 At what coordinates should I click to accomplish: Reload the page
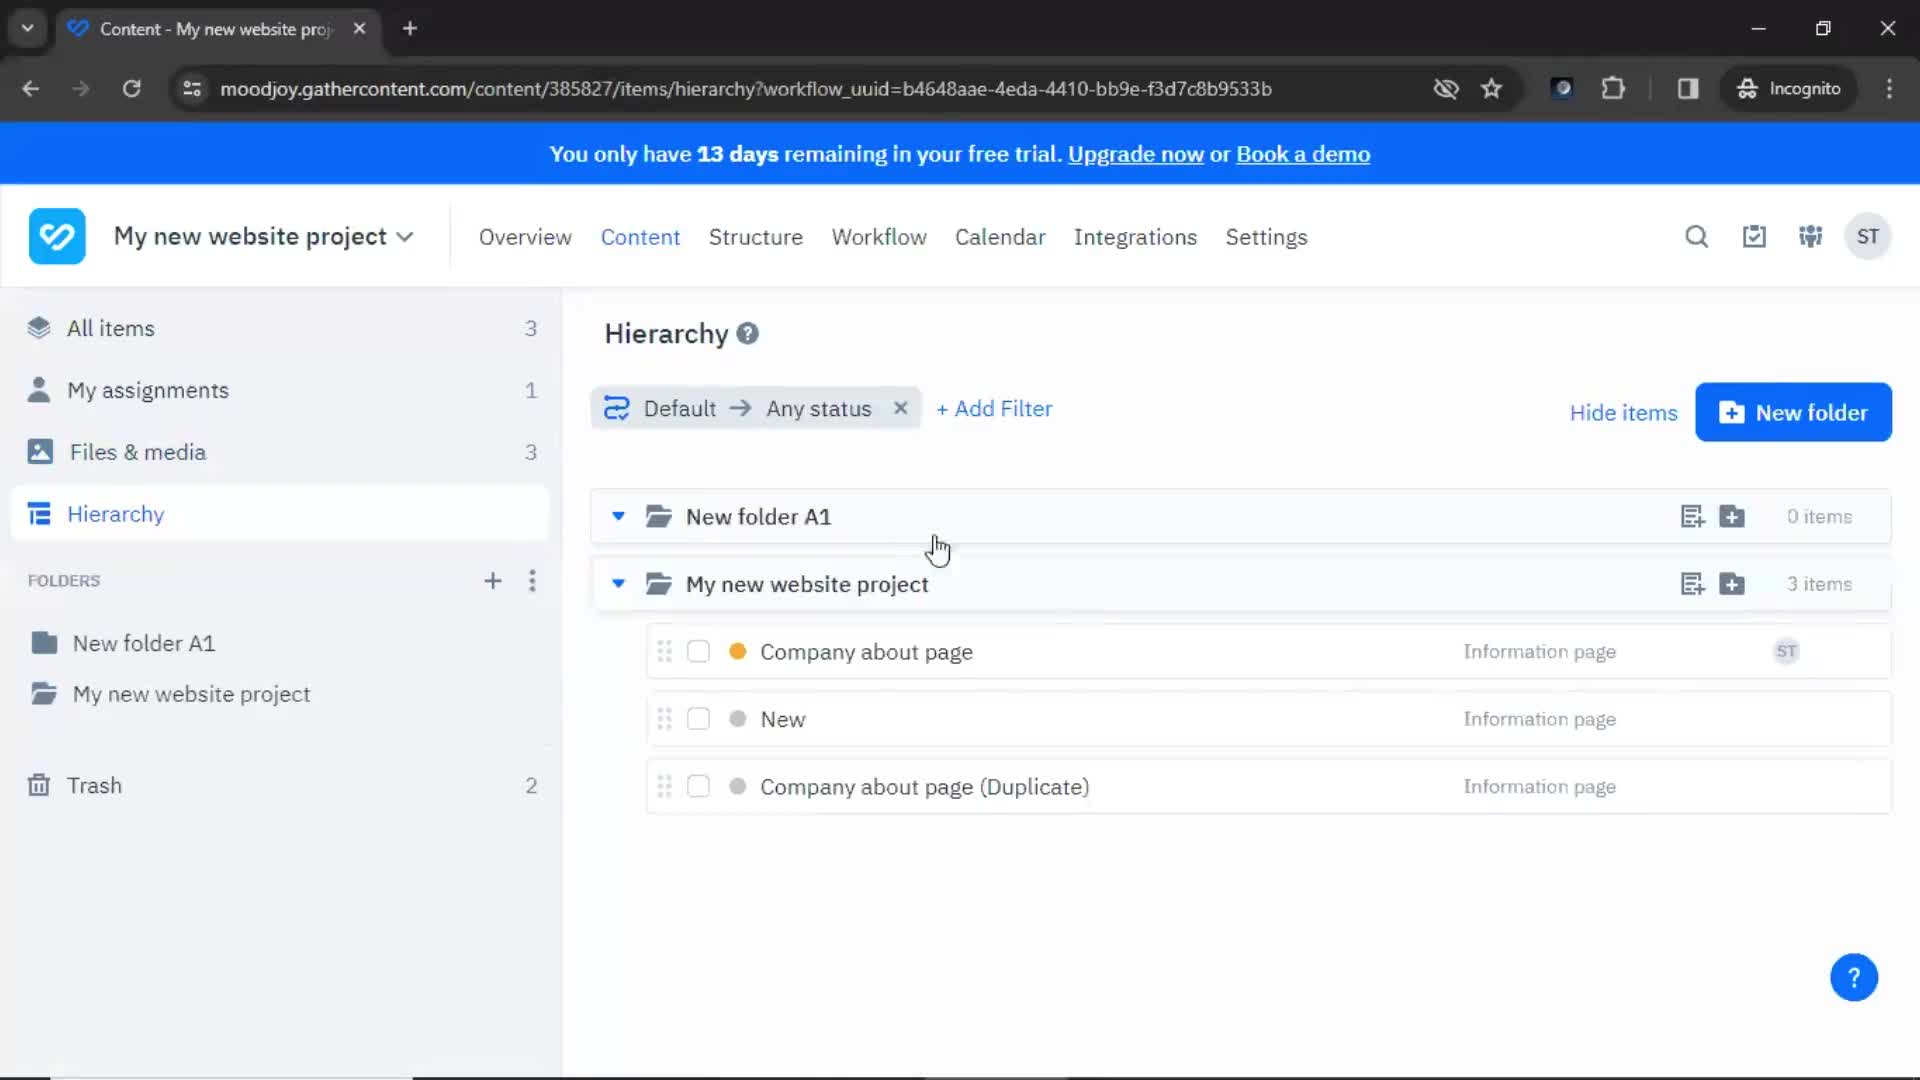[x=131, y=89]
